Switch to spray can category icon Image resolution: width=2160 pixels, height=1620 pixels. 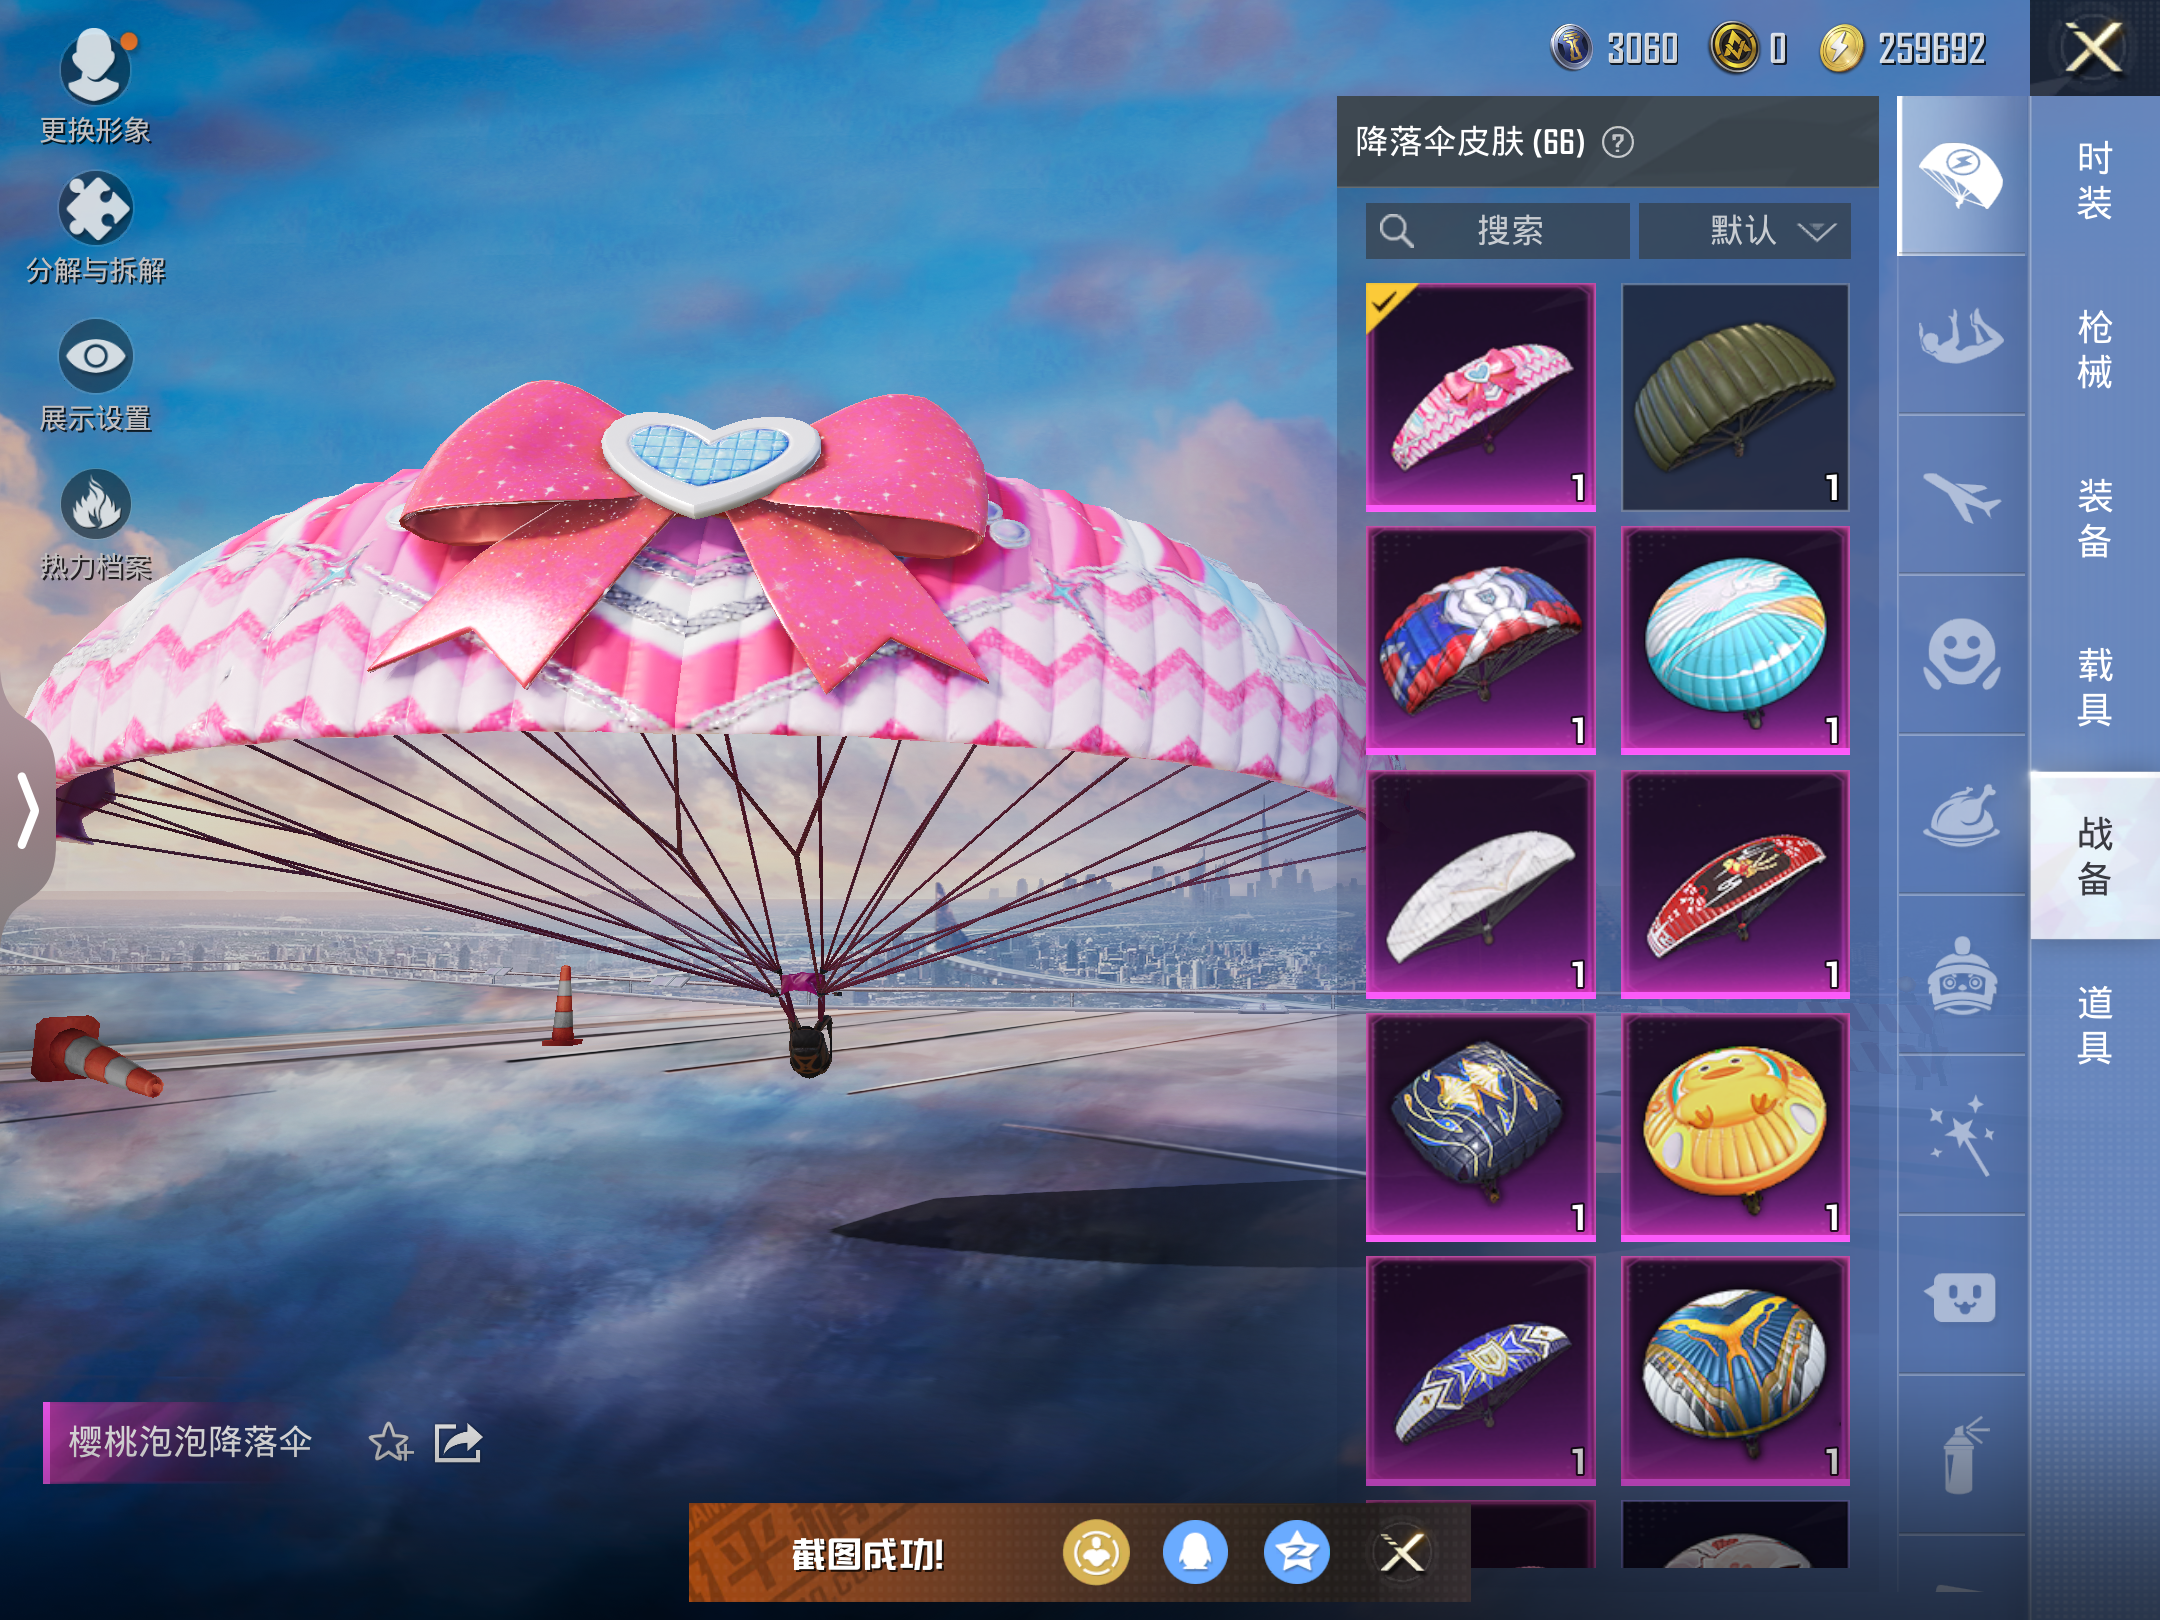pos(1961,1456)
